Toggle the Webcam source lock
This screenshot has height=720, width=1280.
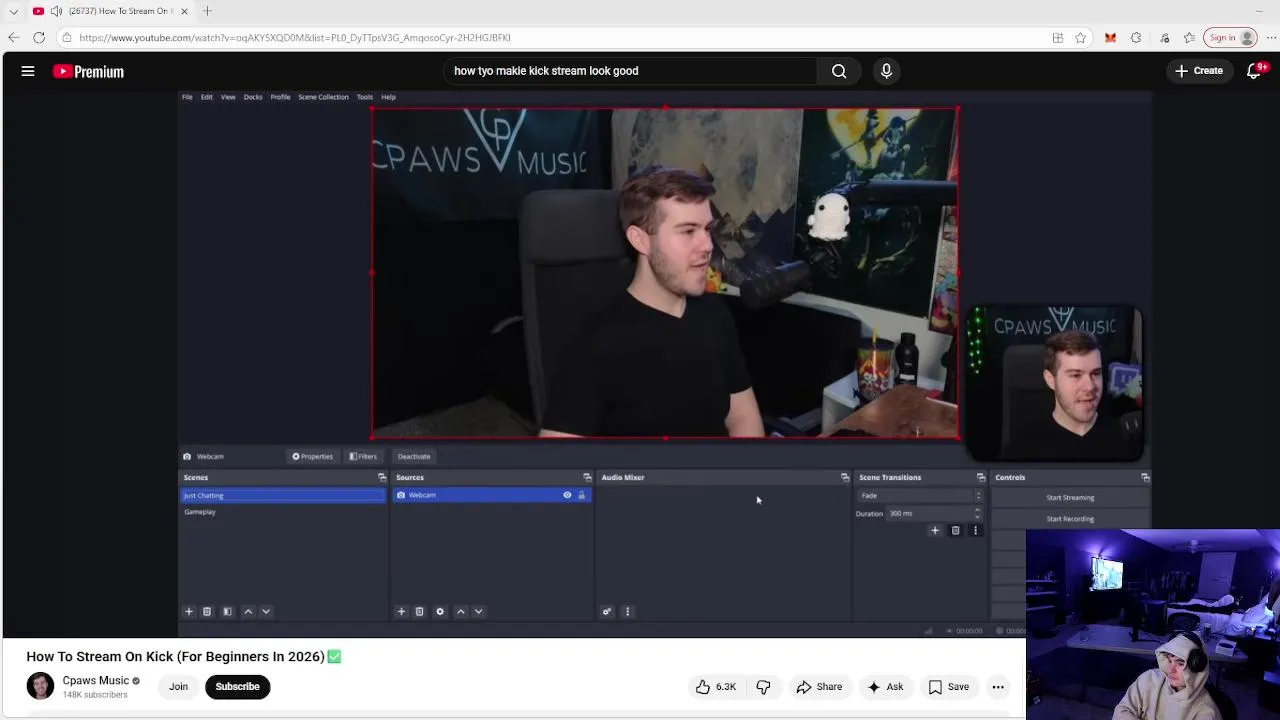click(x=581, y=495)
